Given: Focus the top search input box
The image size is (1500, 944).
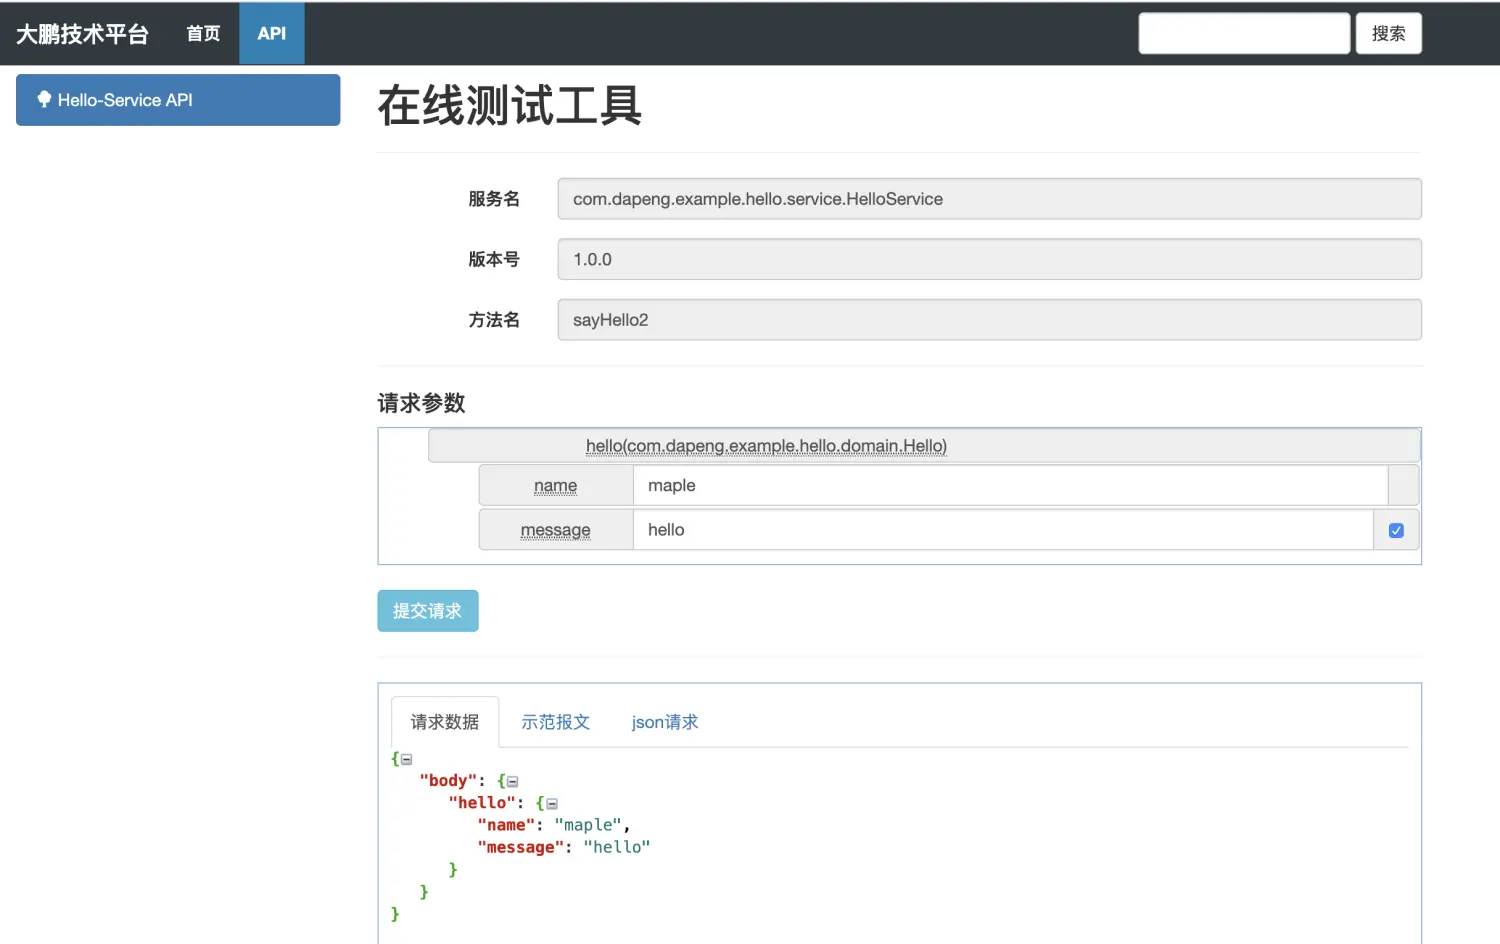Looking at the screenshot, I should [x=1244, y=34].
